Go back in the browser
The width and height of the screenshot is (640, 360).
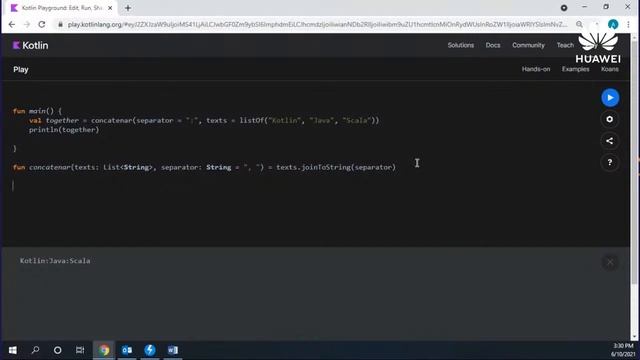[12, 24]
